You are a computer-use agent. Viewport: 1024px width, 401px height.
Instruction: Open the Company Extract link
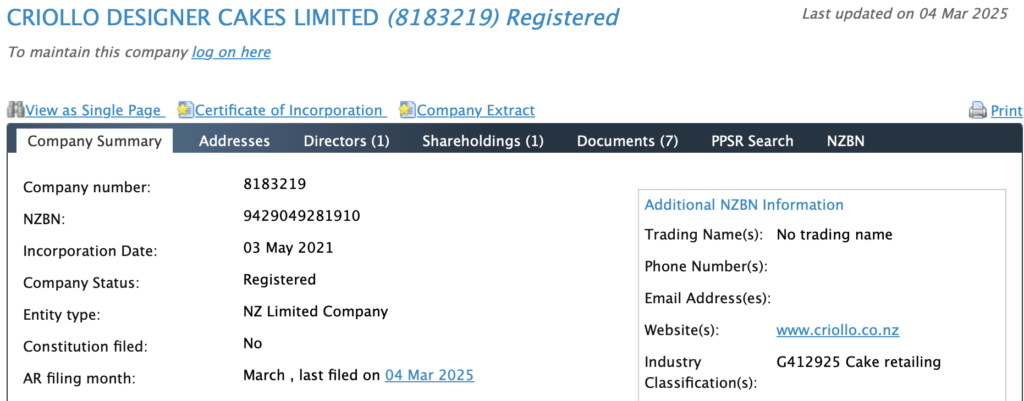(x=475, y=110)
